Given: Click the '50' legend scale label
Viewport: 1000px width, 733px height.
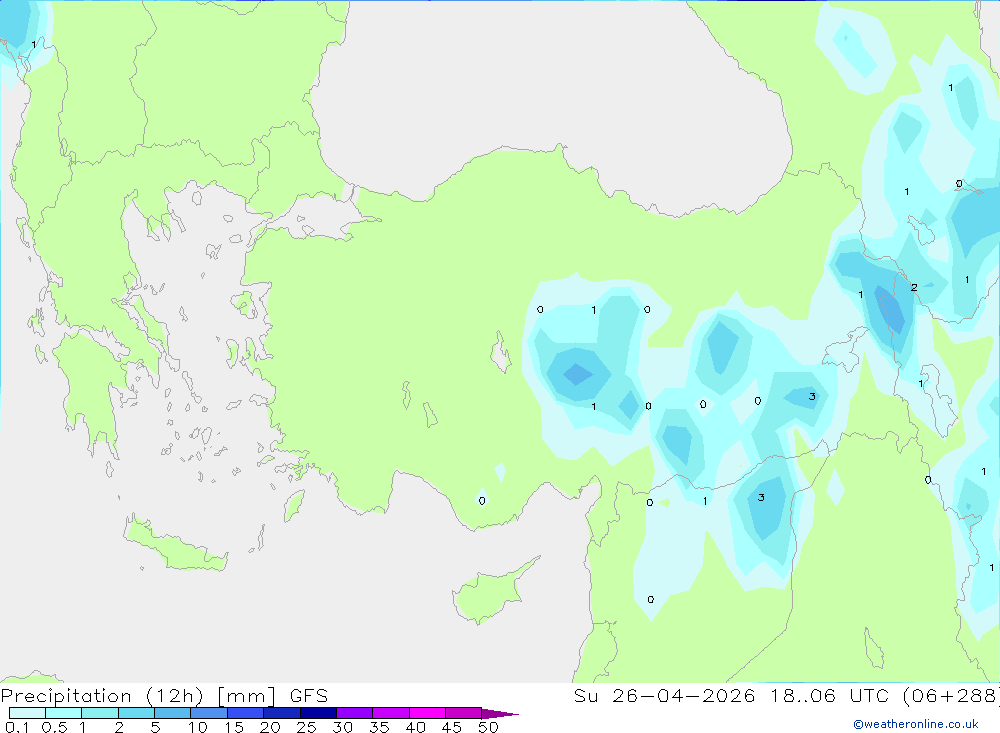Looking at the screenshot, I should point(488,727).
